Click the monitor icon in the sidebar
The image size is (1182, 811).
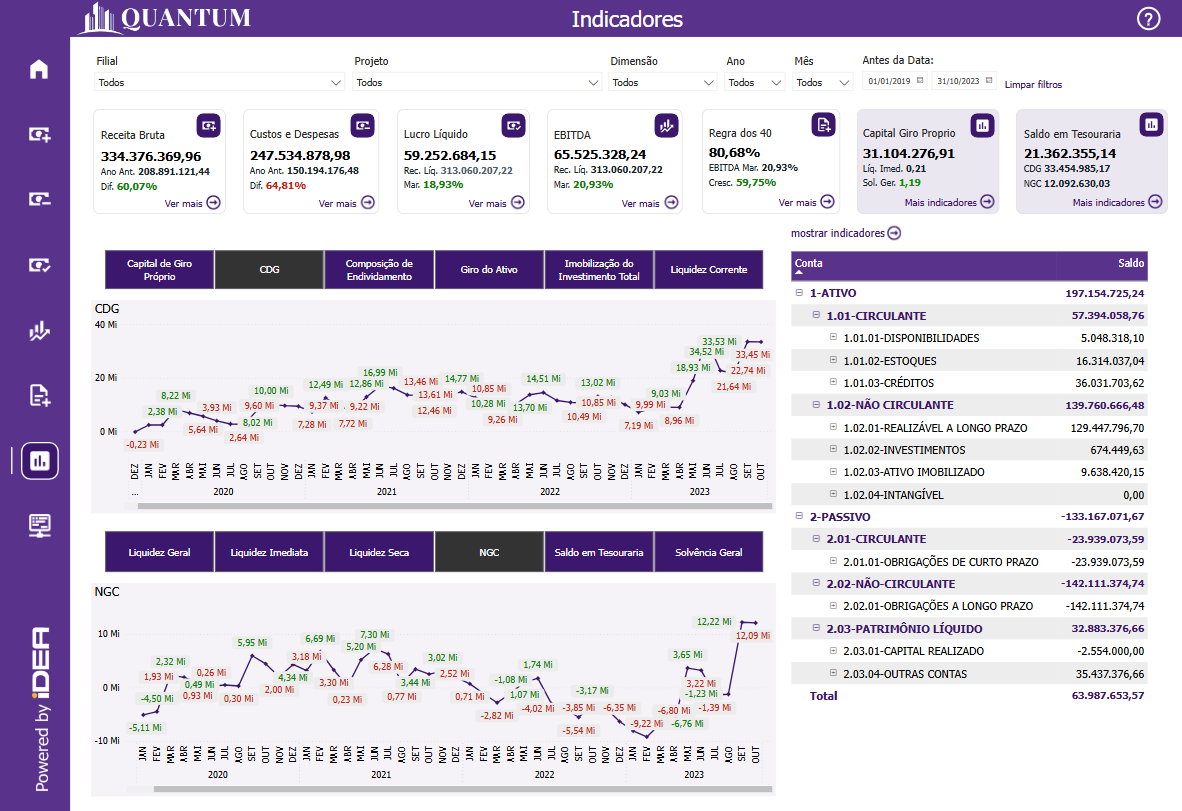pyautogui.click(x=39, y=525)
